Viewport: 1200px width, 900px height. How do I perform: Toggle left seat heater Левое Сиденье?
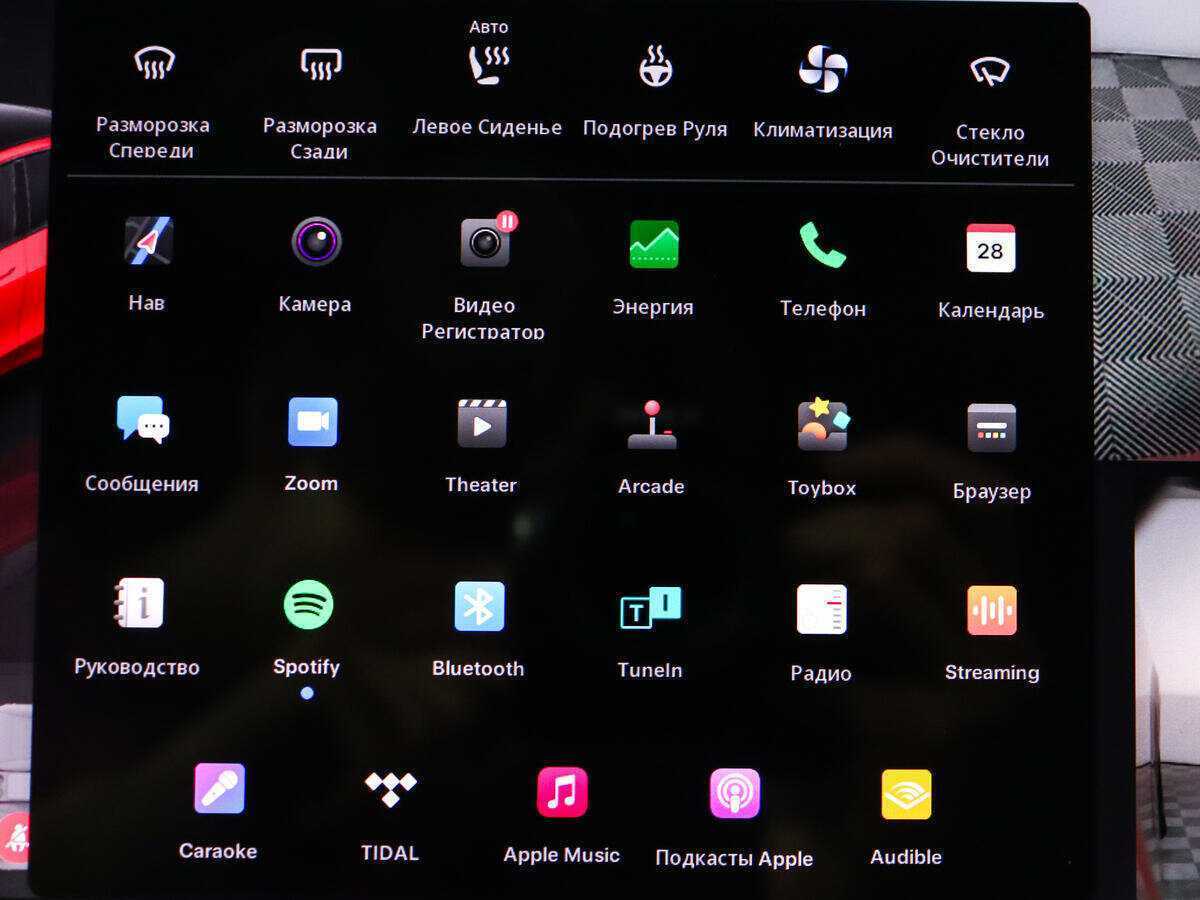488,66
